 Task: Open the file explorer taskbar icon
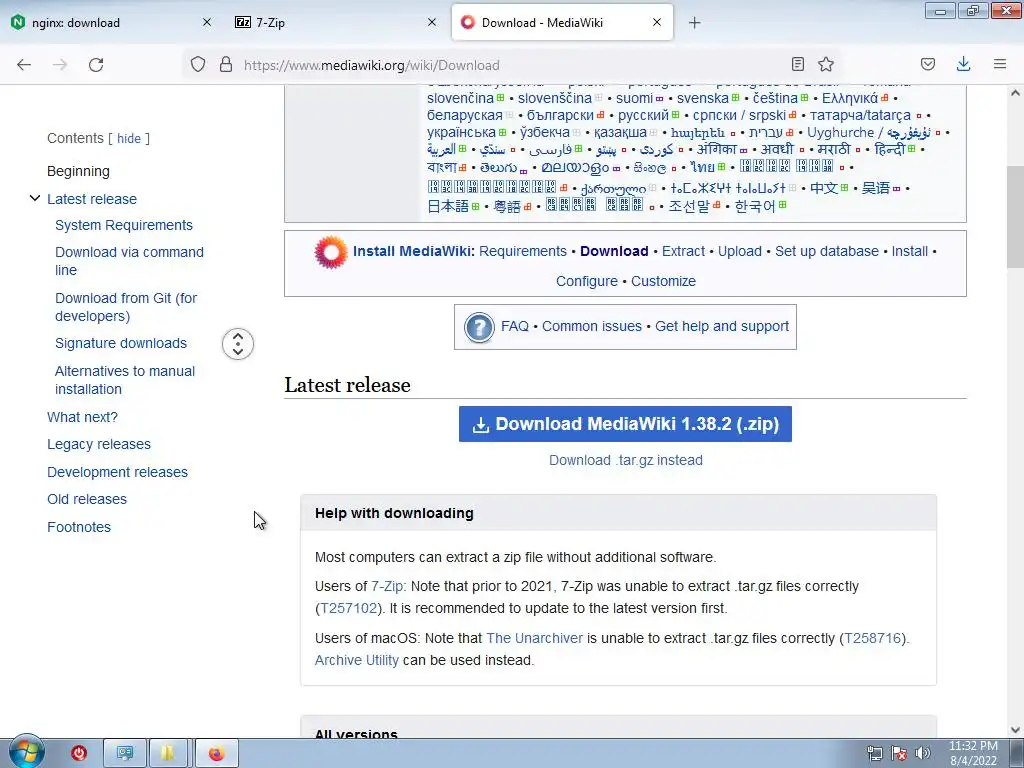(x=168, y=754)
